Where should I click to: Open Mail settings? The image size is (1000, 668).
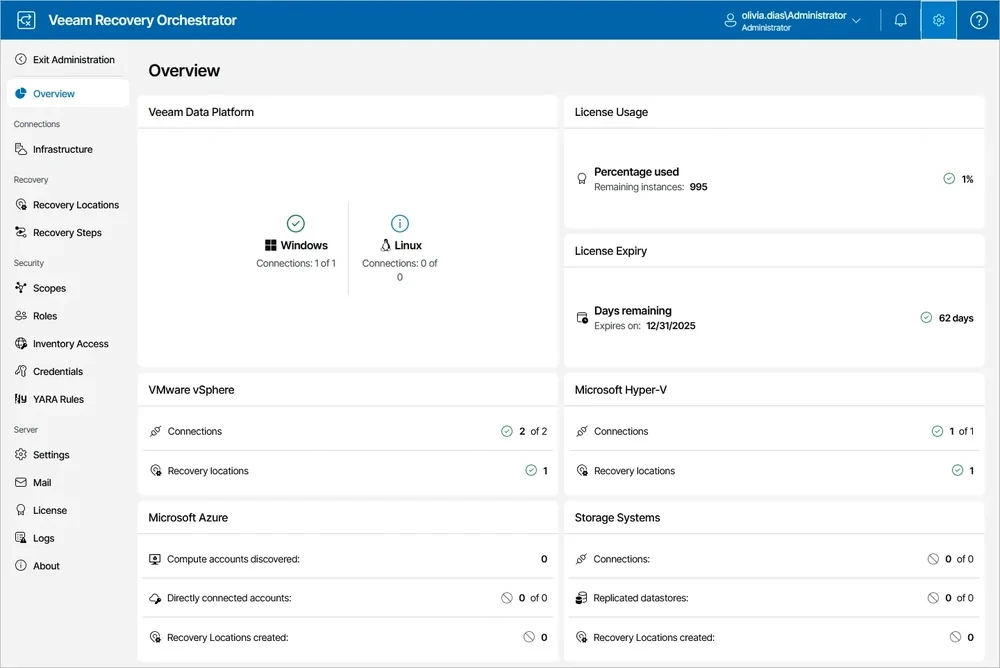tap(33, 482)
